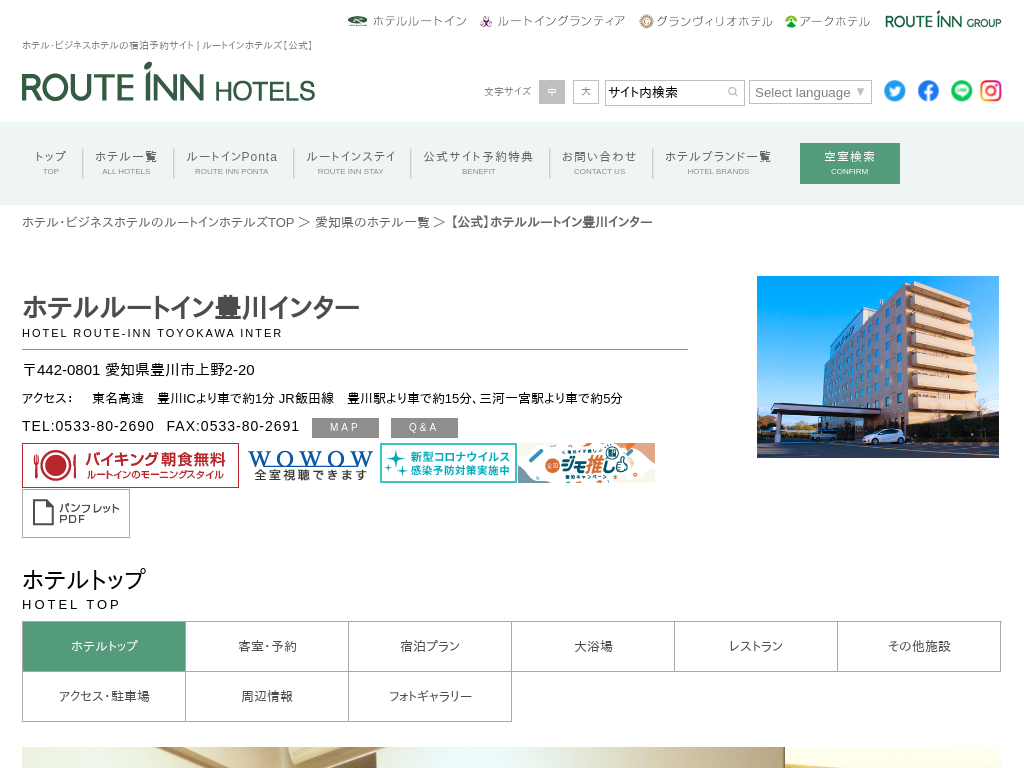Screen dimensions: 1024x768
Task: Select the 周辺情報 tab
Action: coord(267,696)
